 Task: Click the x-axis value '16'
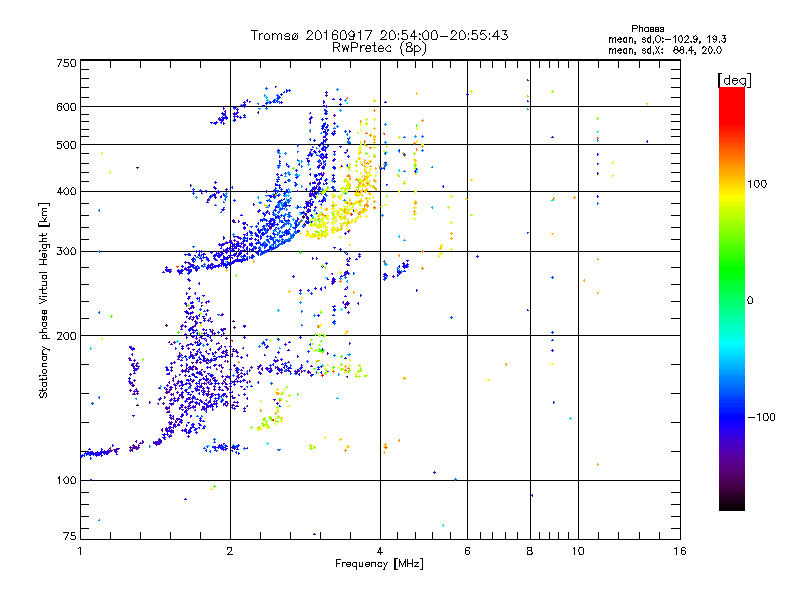tap(680, 551)
